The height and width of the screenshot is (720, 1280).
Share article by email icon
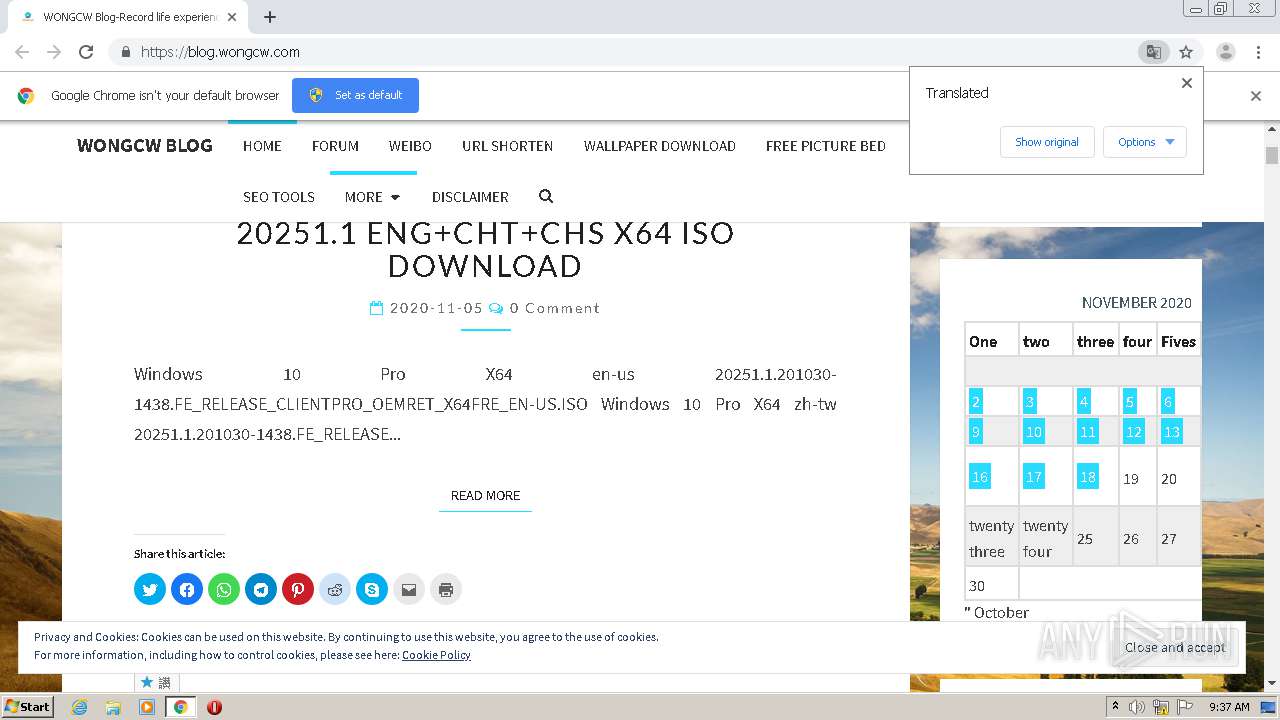point(409,589)
